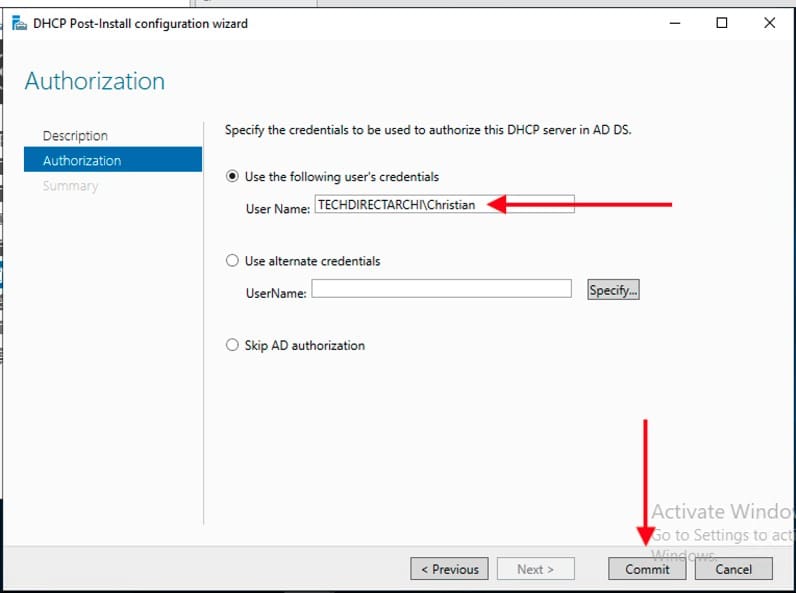796x593 pixels.
Task: Choose 'Use alternate credentials' radio button
Action: pyautogui.click(x=234, y=261)
